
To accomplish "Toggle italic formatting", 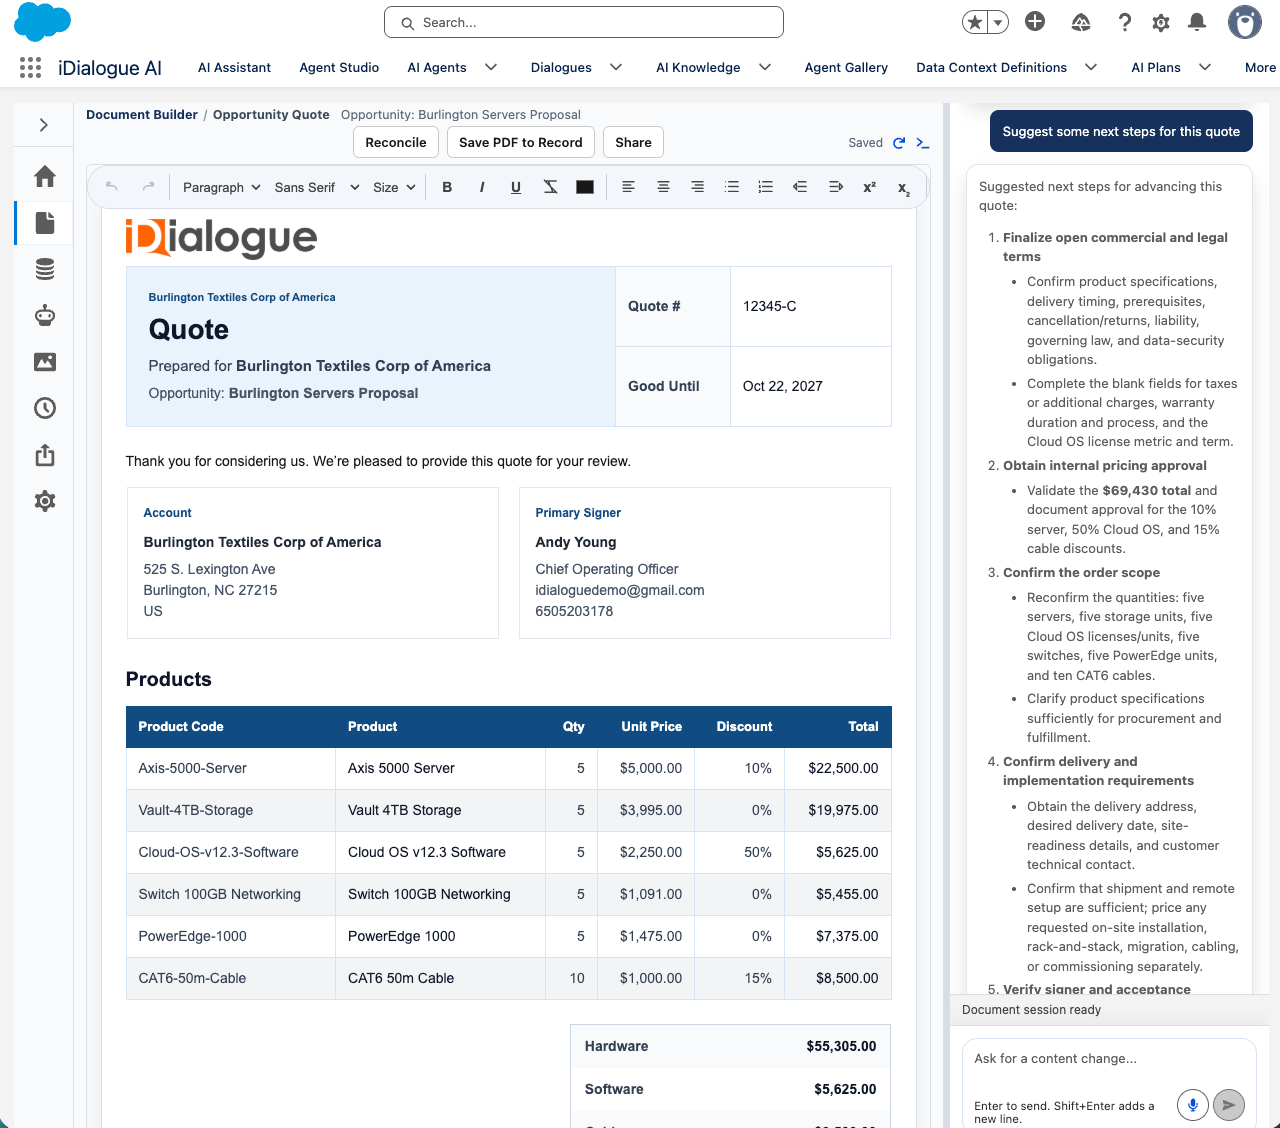I will [x=482, y=187].
